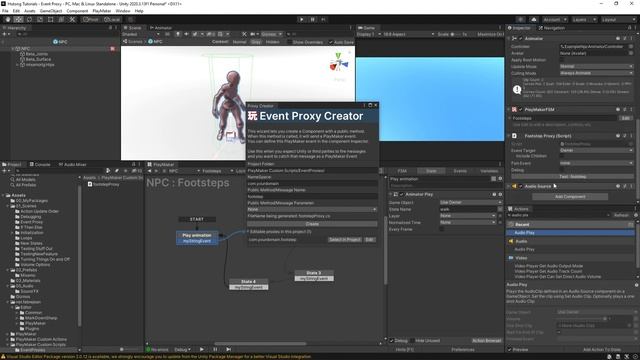The width and height of the screenshot is (640, 360).
Task: Open the File menu
Action: 5,11
